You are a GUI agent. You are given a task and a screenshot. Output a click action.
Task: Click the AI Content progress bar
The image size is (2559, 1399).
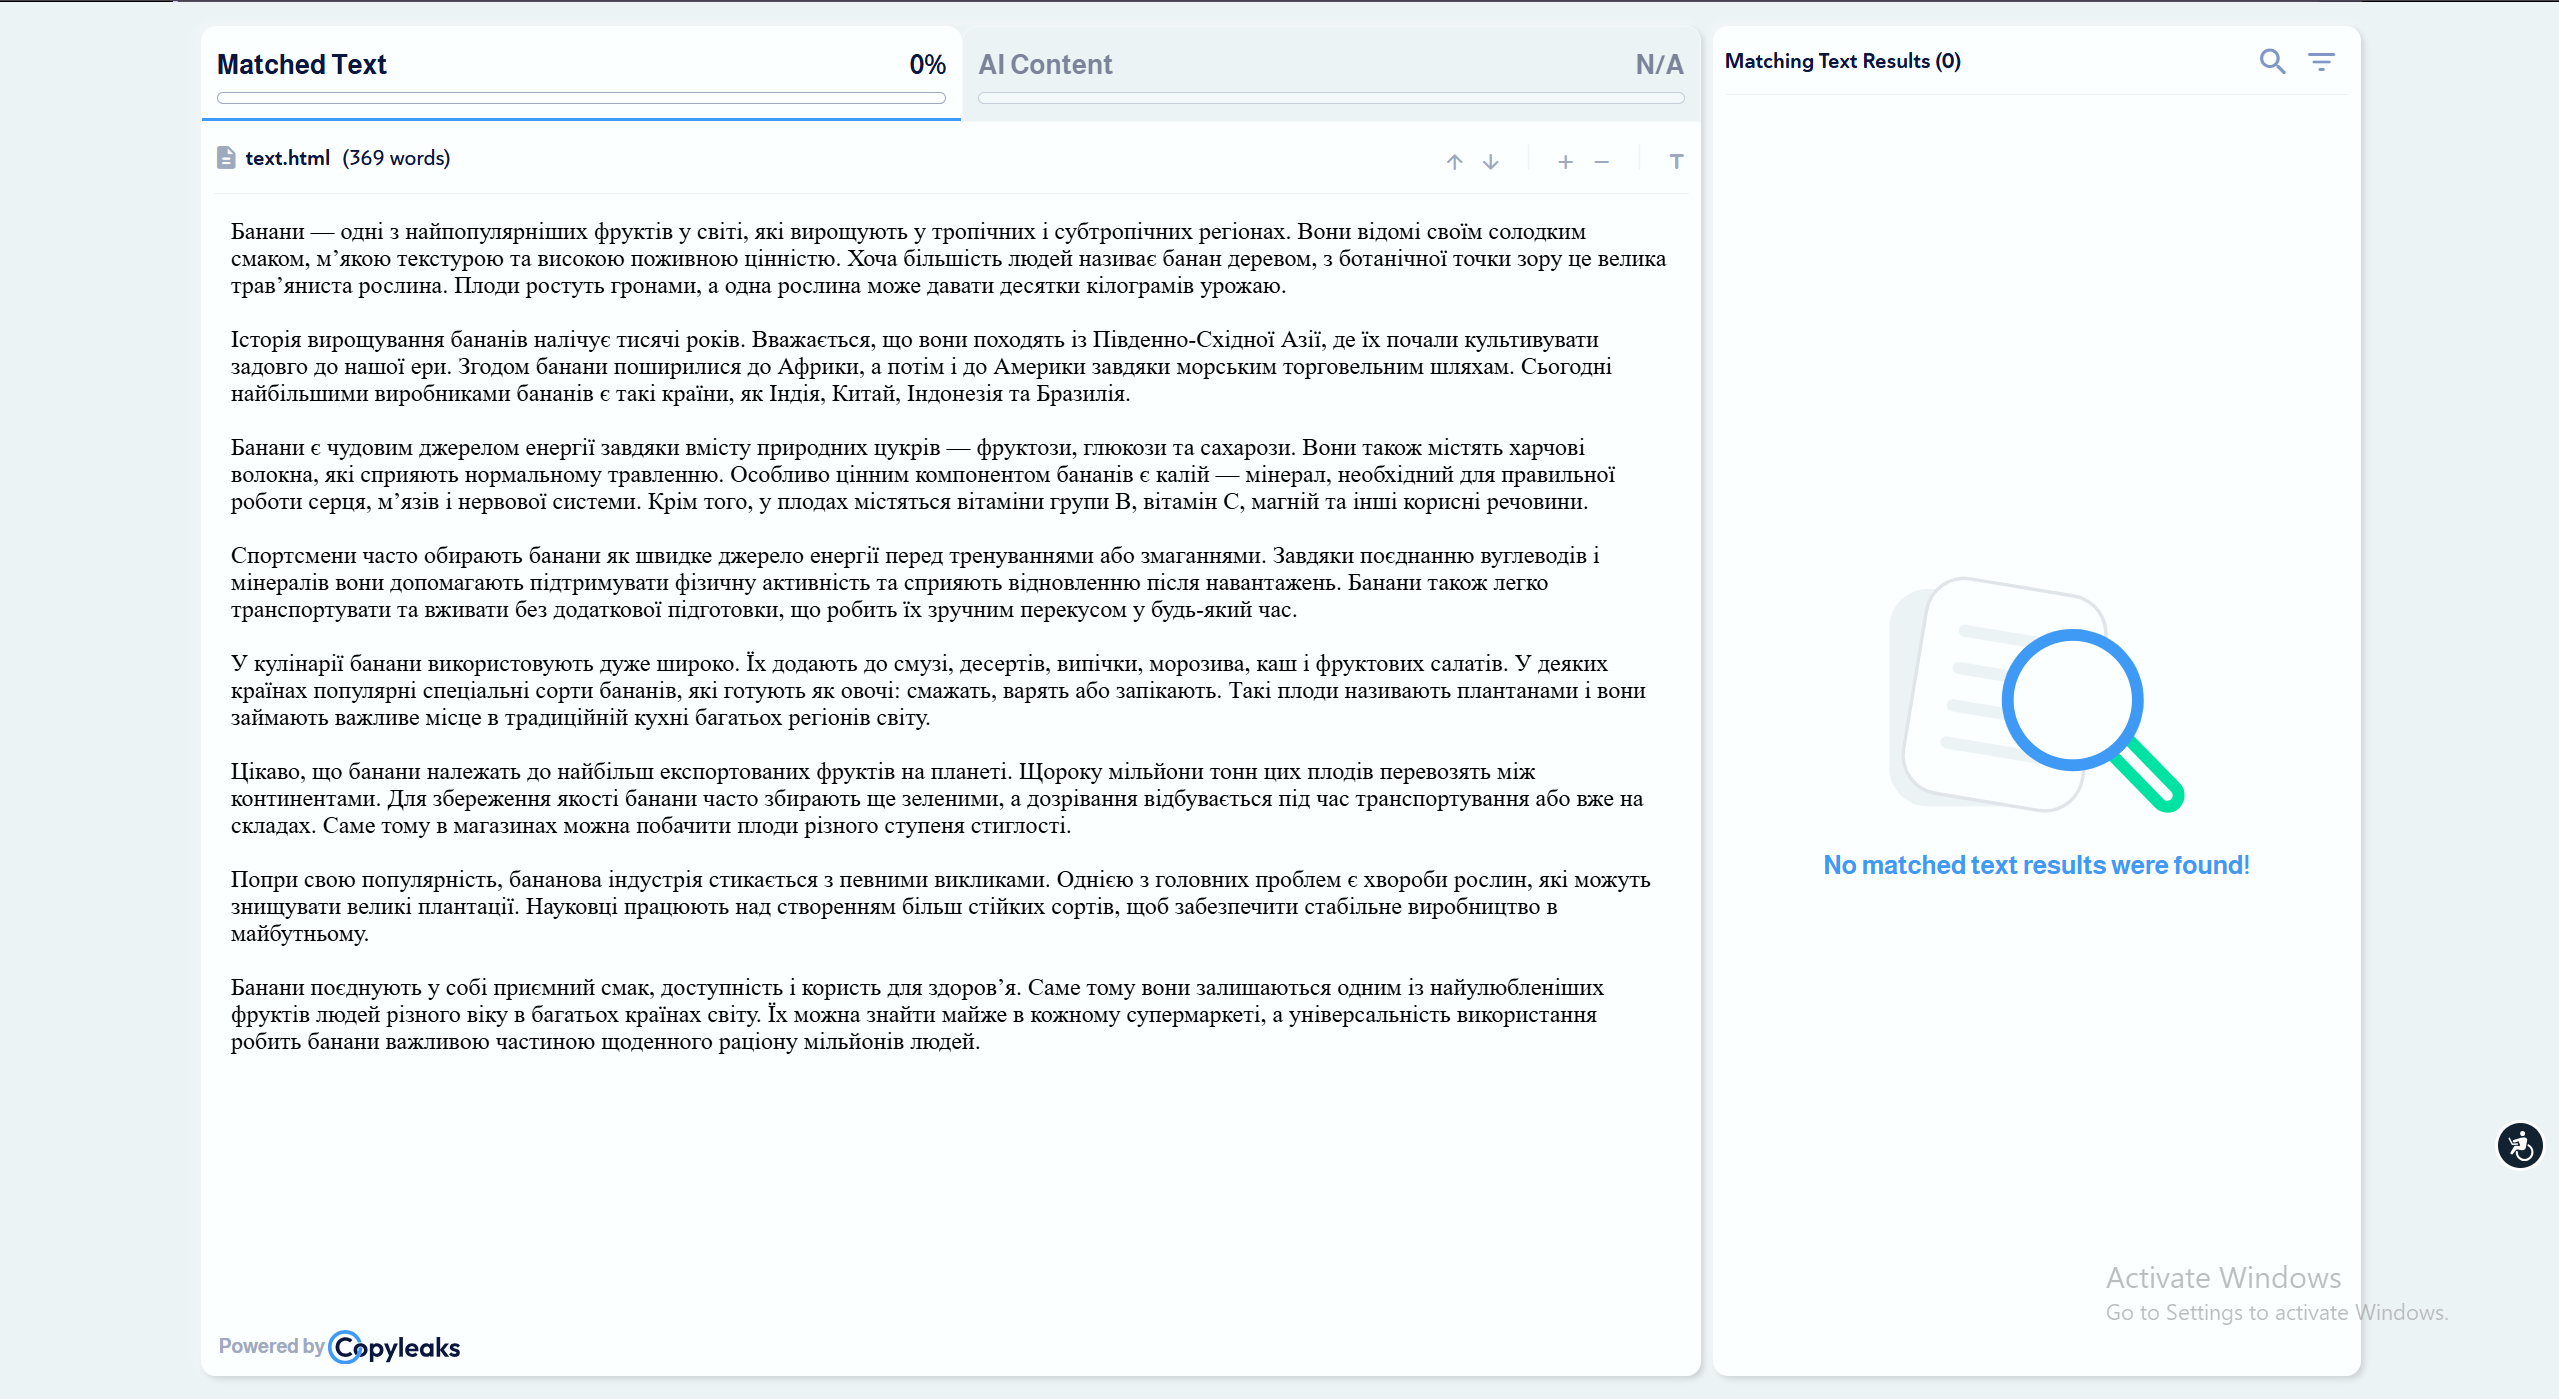point(1331,98)
